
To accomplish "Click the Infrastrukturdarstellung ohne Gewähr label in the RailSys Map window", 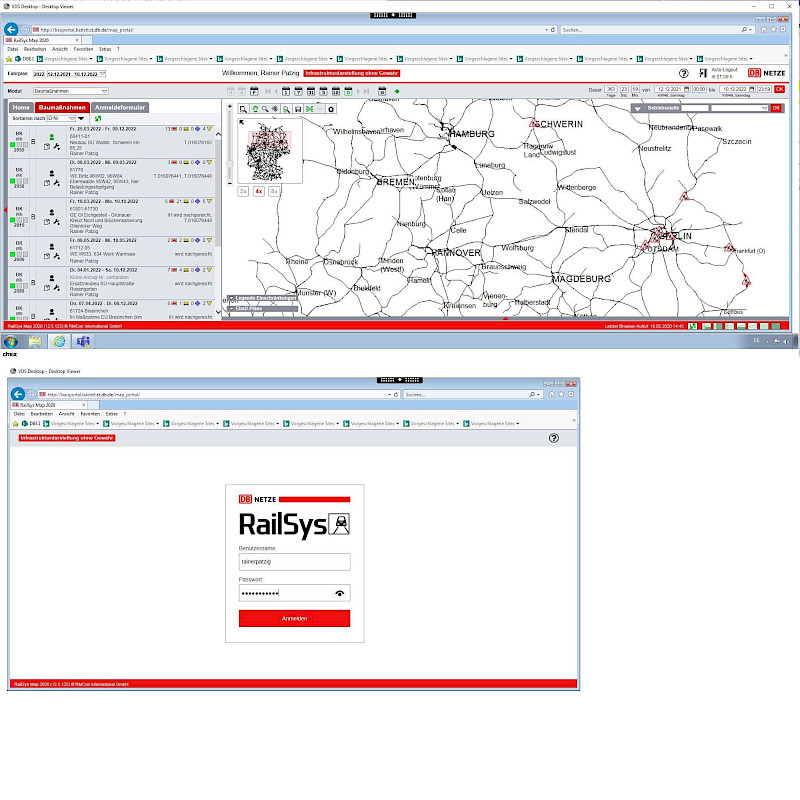I will pos(352,73).
